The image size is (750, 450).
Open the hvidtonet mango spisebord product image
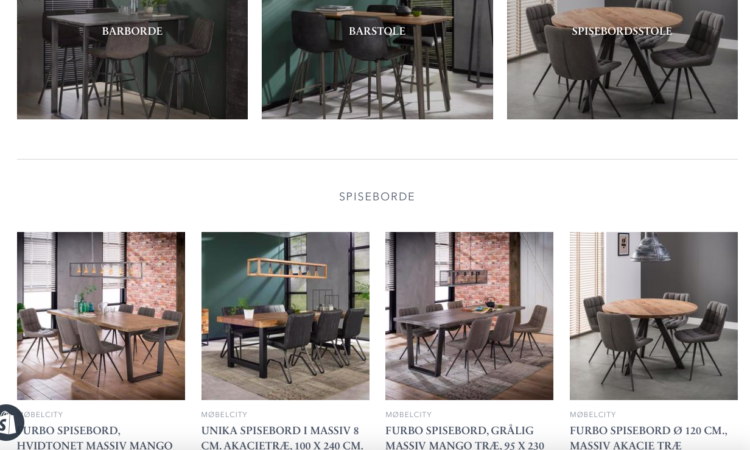point(101,316)
